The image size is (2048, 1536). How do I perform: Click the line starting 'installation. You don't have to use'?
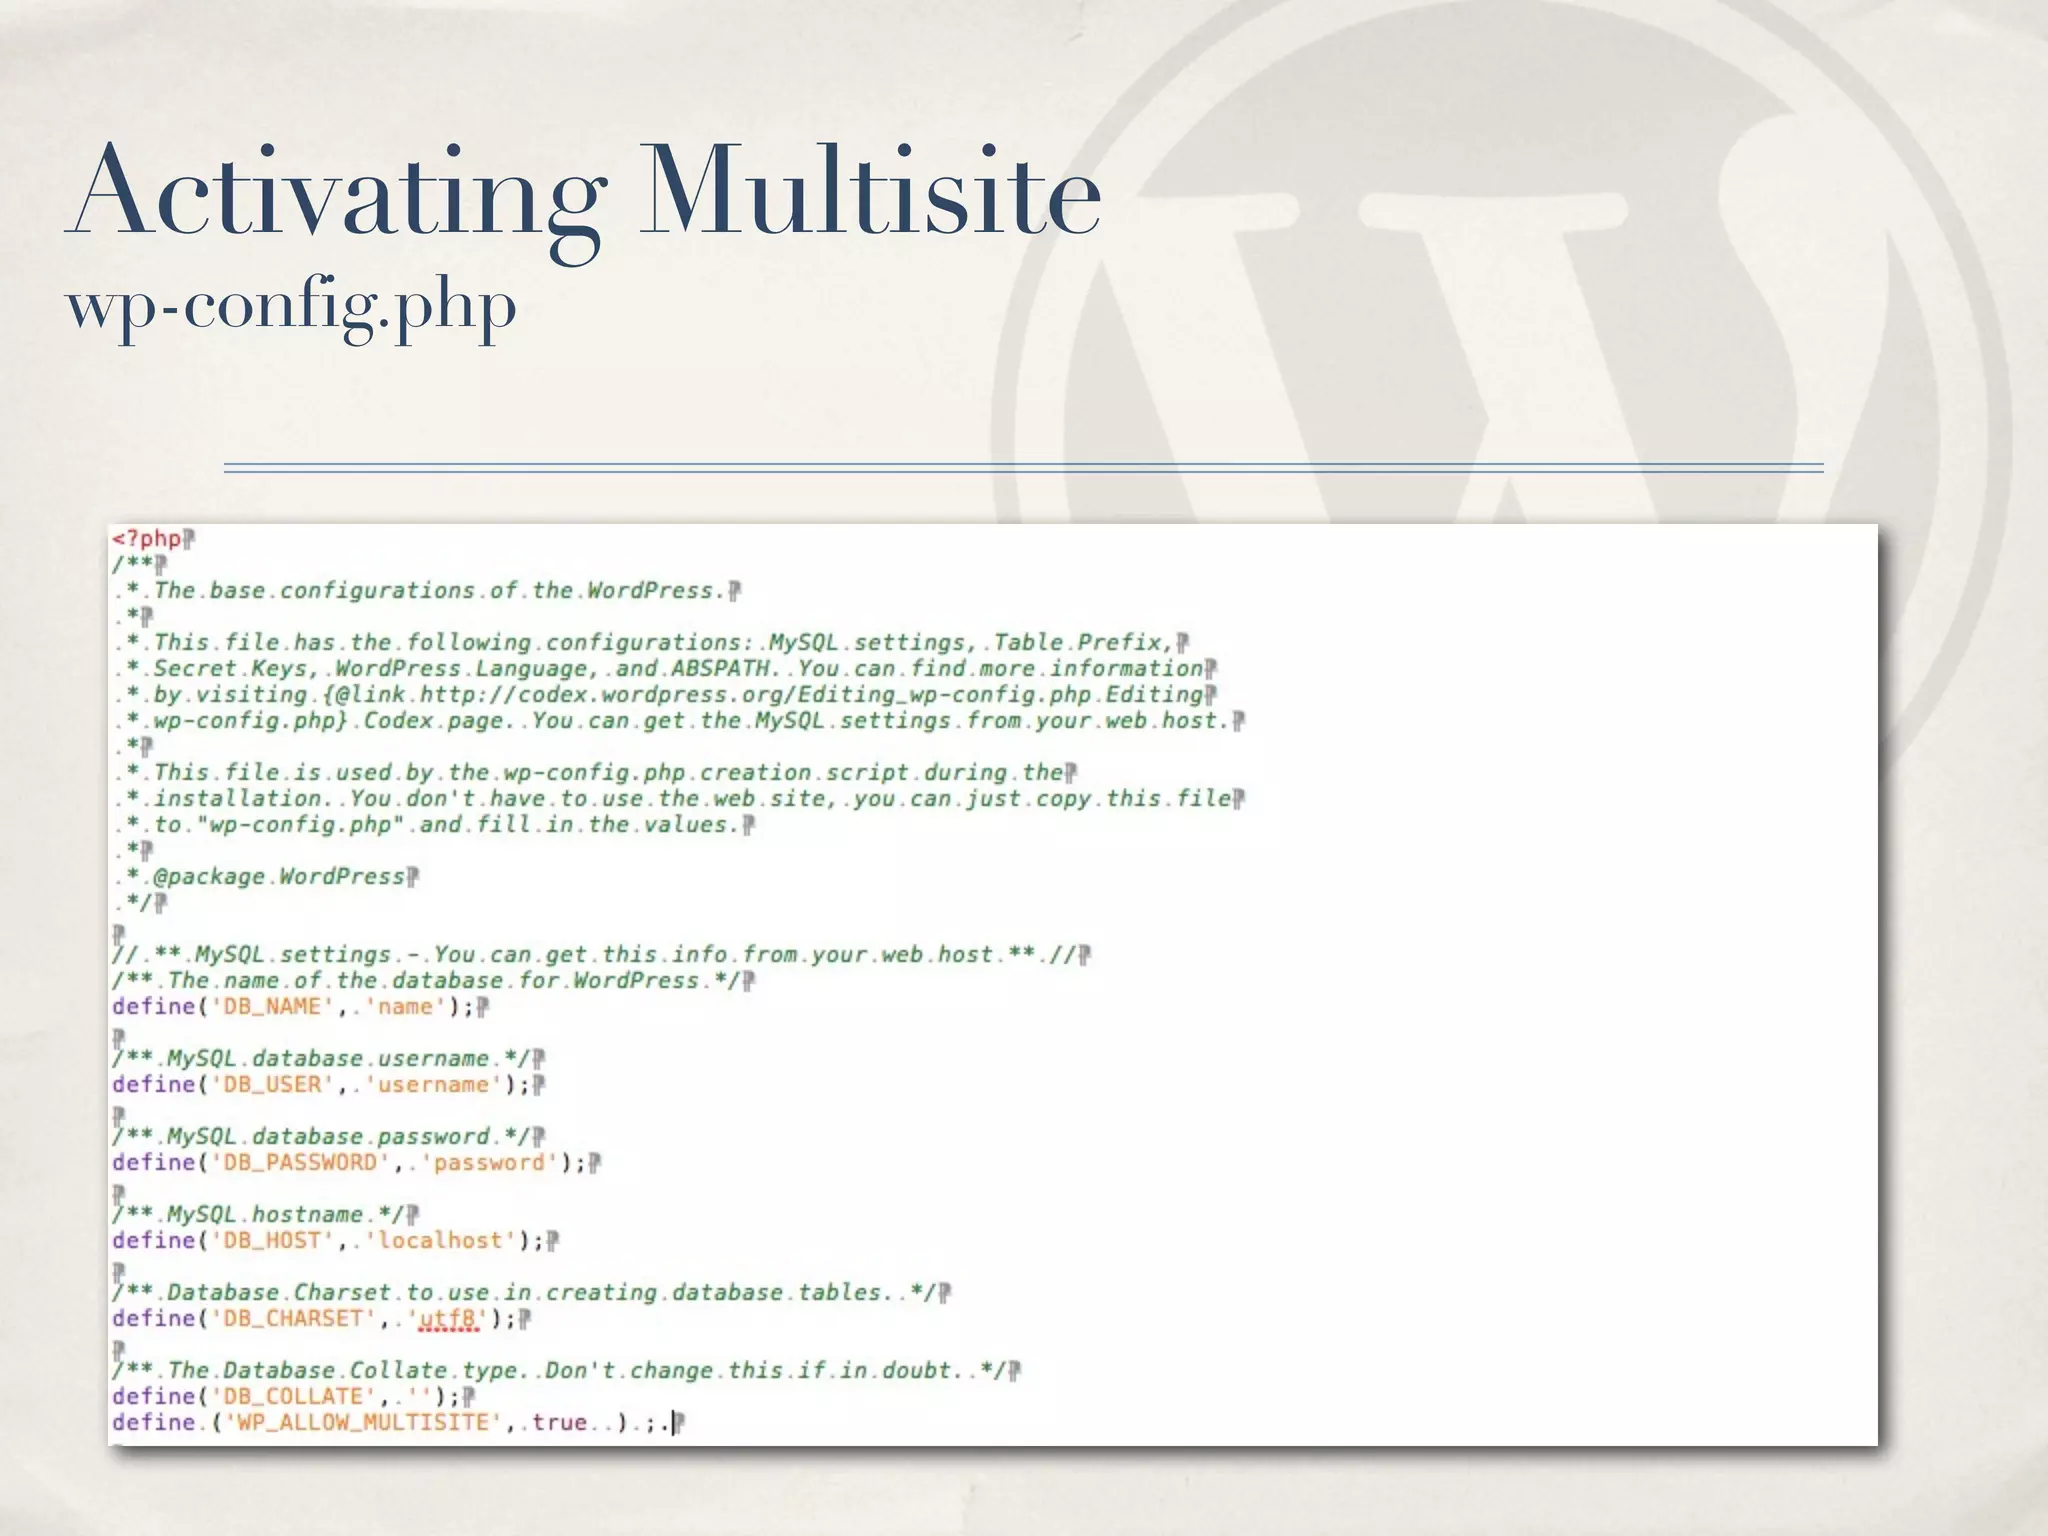(x=678, y=799)
